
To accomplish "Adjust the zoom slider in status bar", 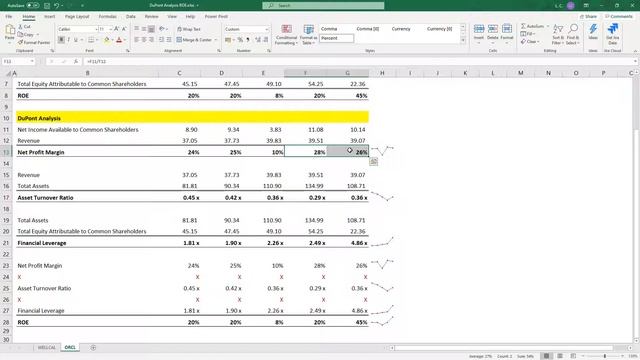I will pyautogui.click(x=604, y=356).
